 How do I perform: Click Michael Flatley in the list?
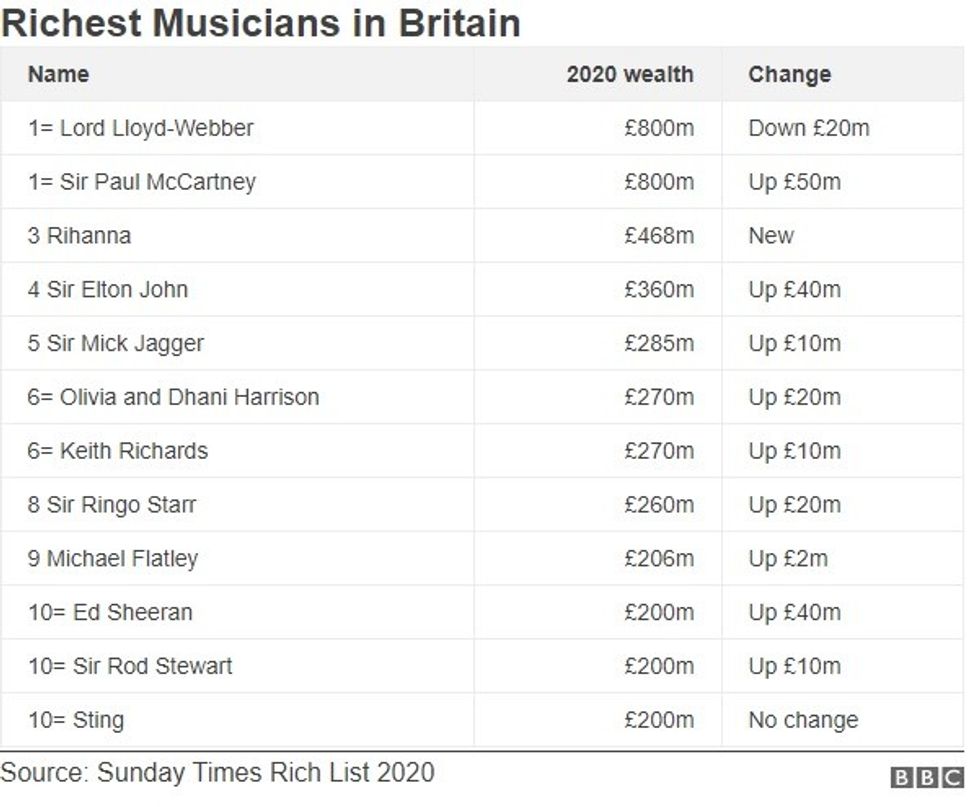pos(113,559)
